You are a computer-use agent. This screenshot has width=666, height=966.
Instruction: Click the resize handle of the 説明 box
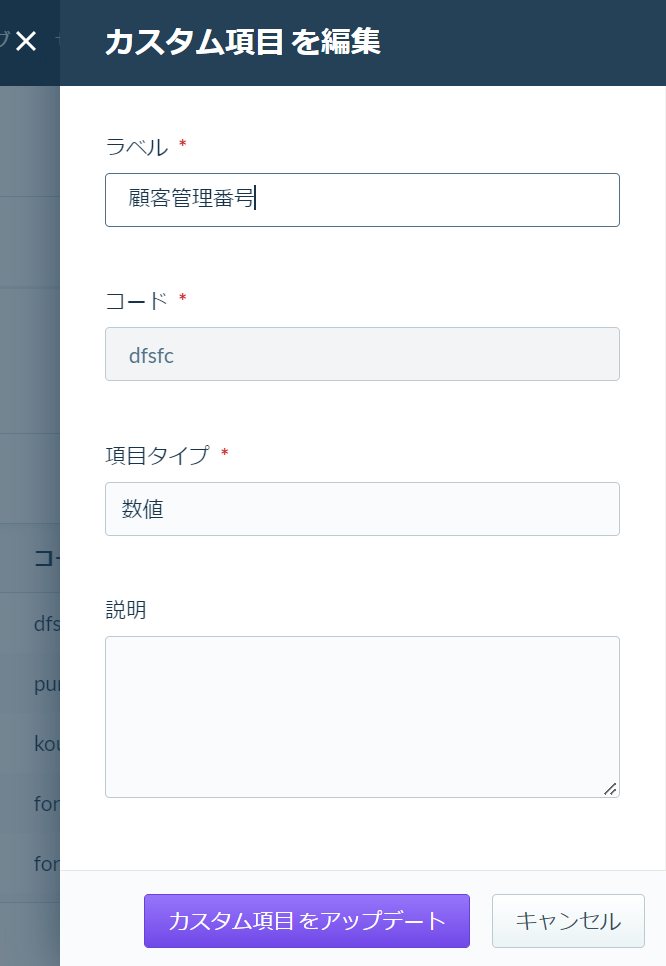(x=610, y=789)
